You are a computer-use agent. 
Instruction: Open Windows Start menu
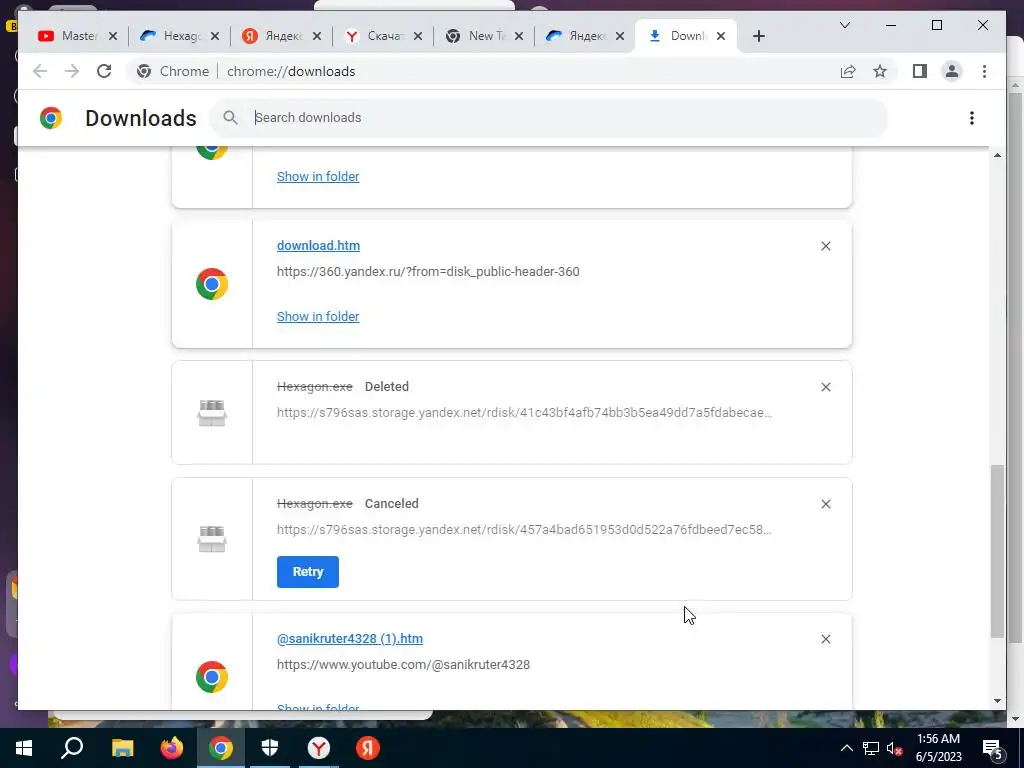point(24,748)
